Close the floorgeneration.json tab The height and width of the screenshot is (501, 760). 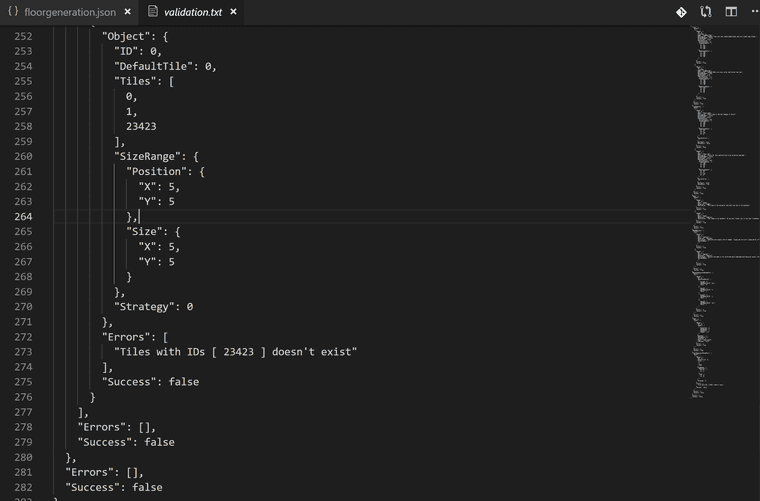coord(127,13)
